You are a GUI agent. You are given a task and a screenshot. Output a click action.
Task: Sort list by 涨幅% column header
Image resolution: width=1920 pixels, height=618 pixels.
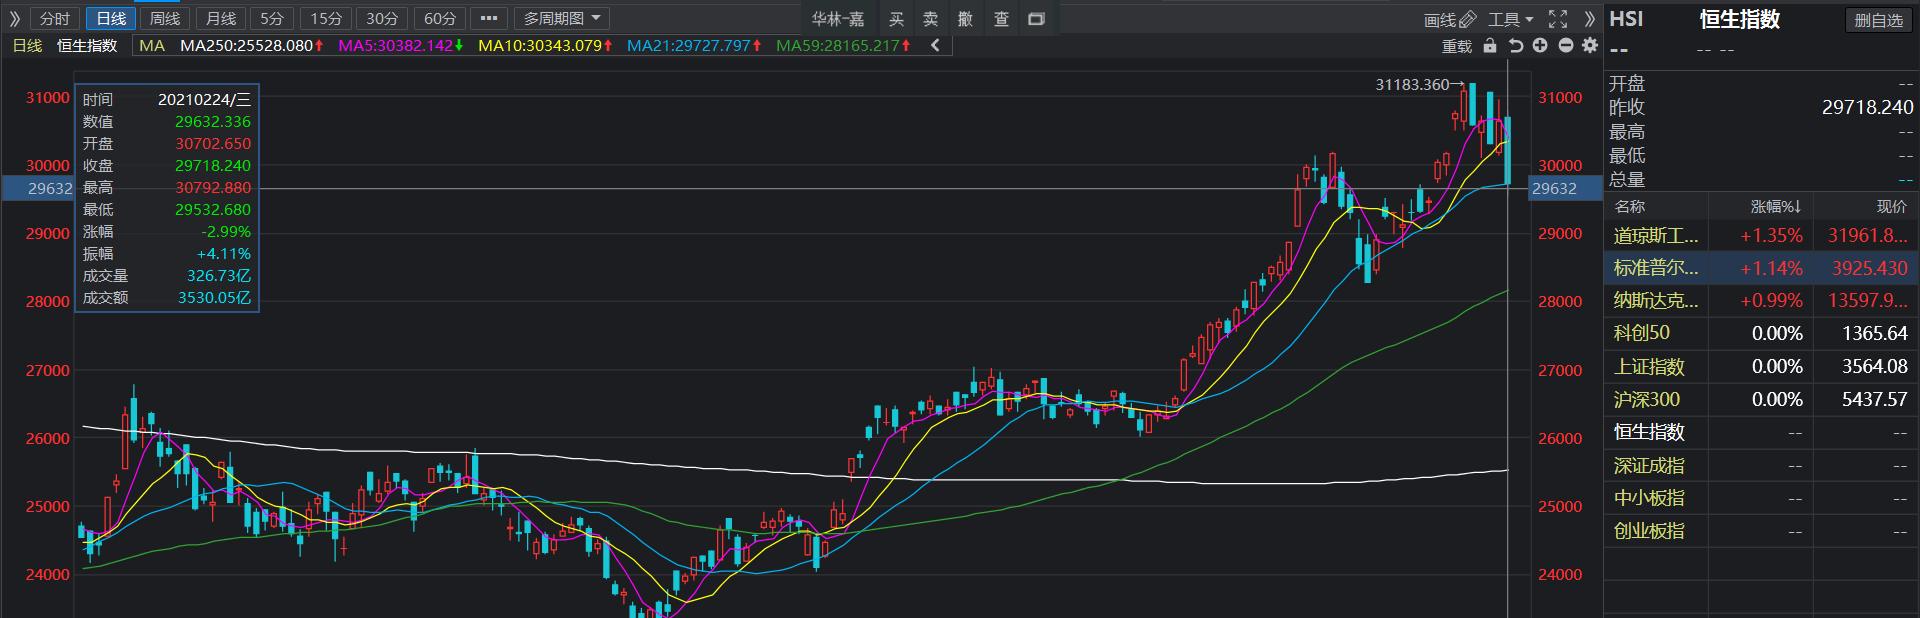point(1775,206)
